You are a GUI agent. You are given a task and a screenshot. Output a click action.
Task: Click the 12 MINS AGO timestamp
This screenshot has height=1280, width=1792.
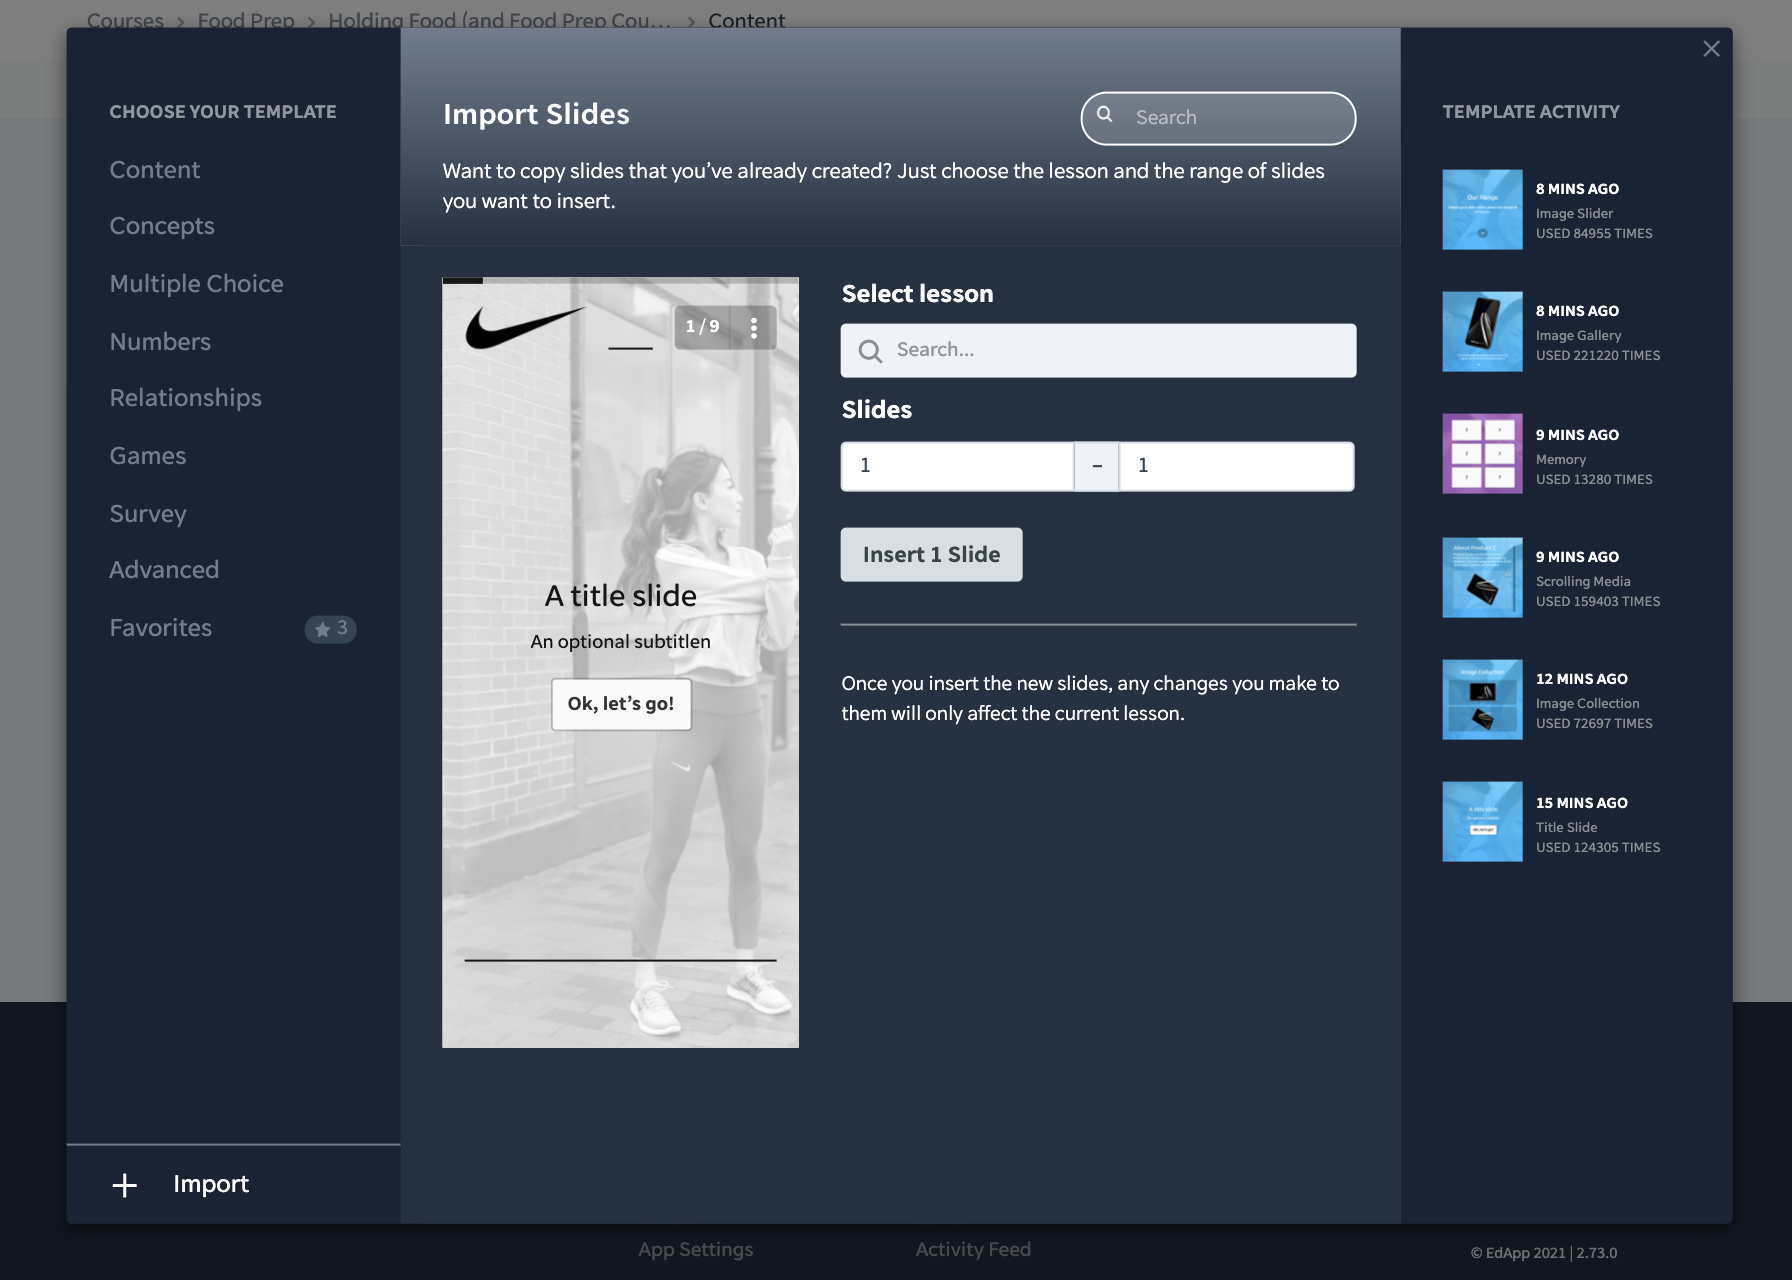pyautogui.click(x=1581, y=679)
